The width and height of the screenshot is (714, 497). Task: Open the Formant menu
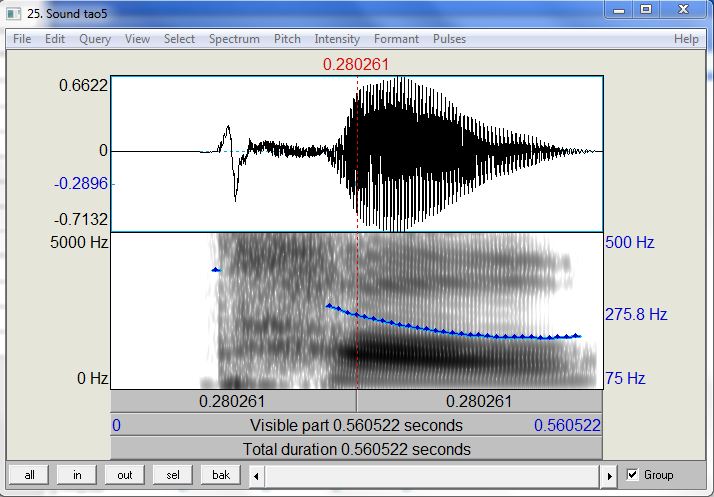pyautogui.click(x=396, y=39)
